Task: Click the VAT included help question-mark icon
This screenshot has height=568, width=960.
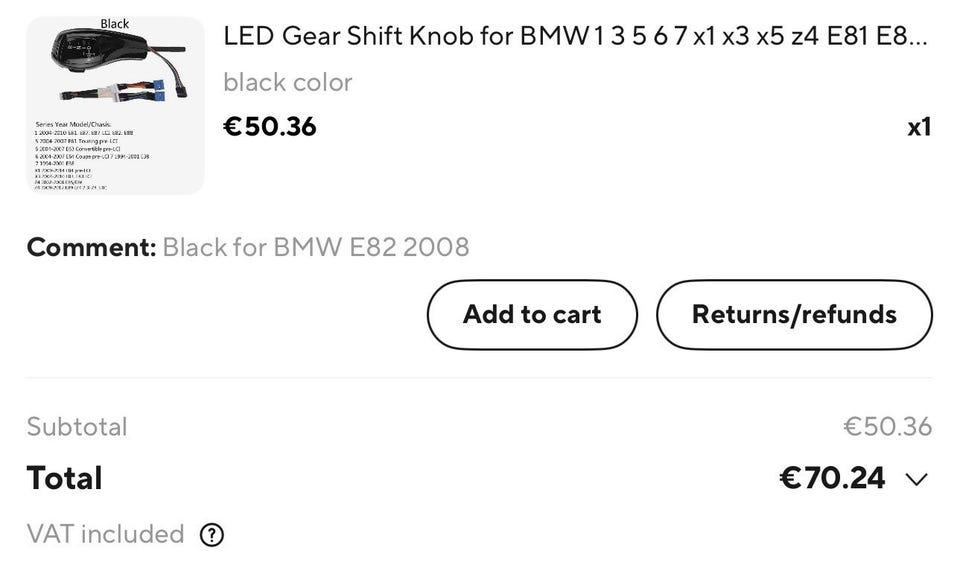Action: point(211,535)
